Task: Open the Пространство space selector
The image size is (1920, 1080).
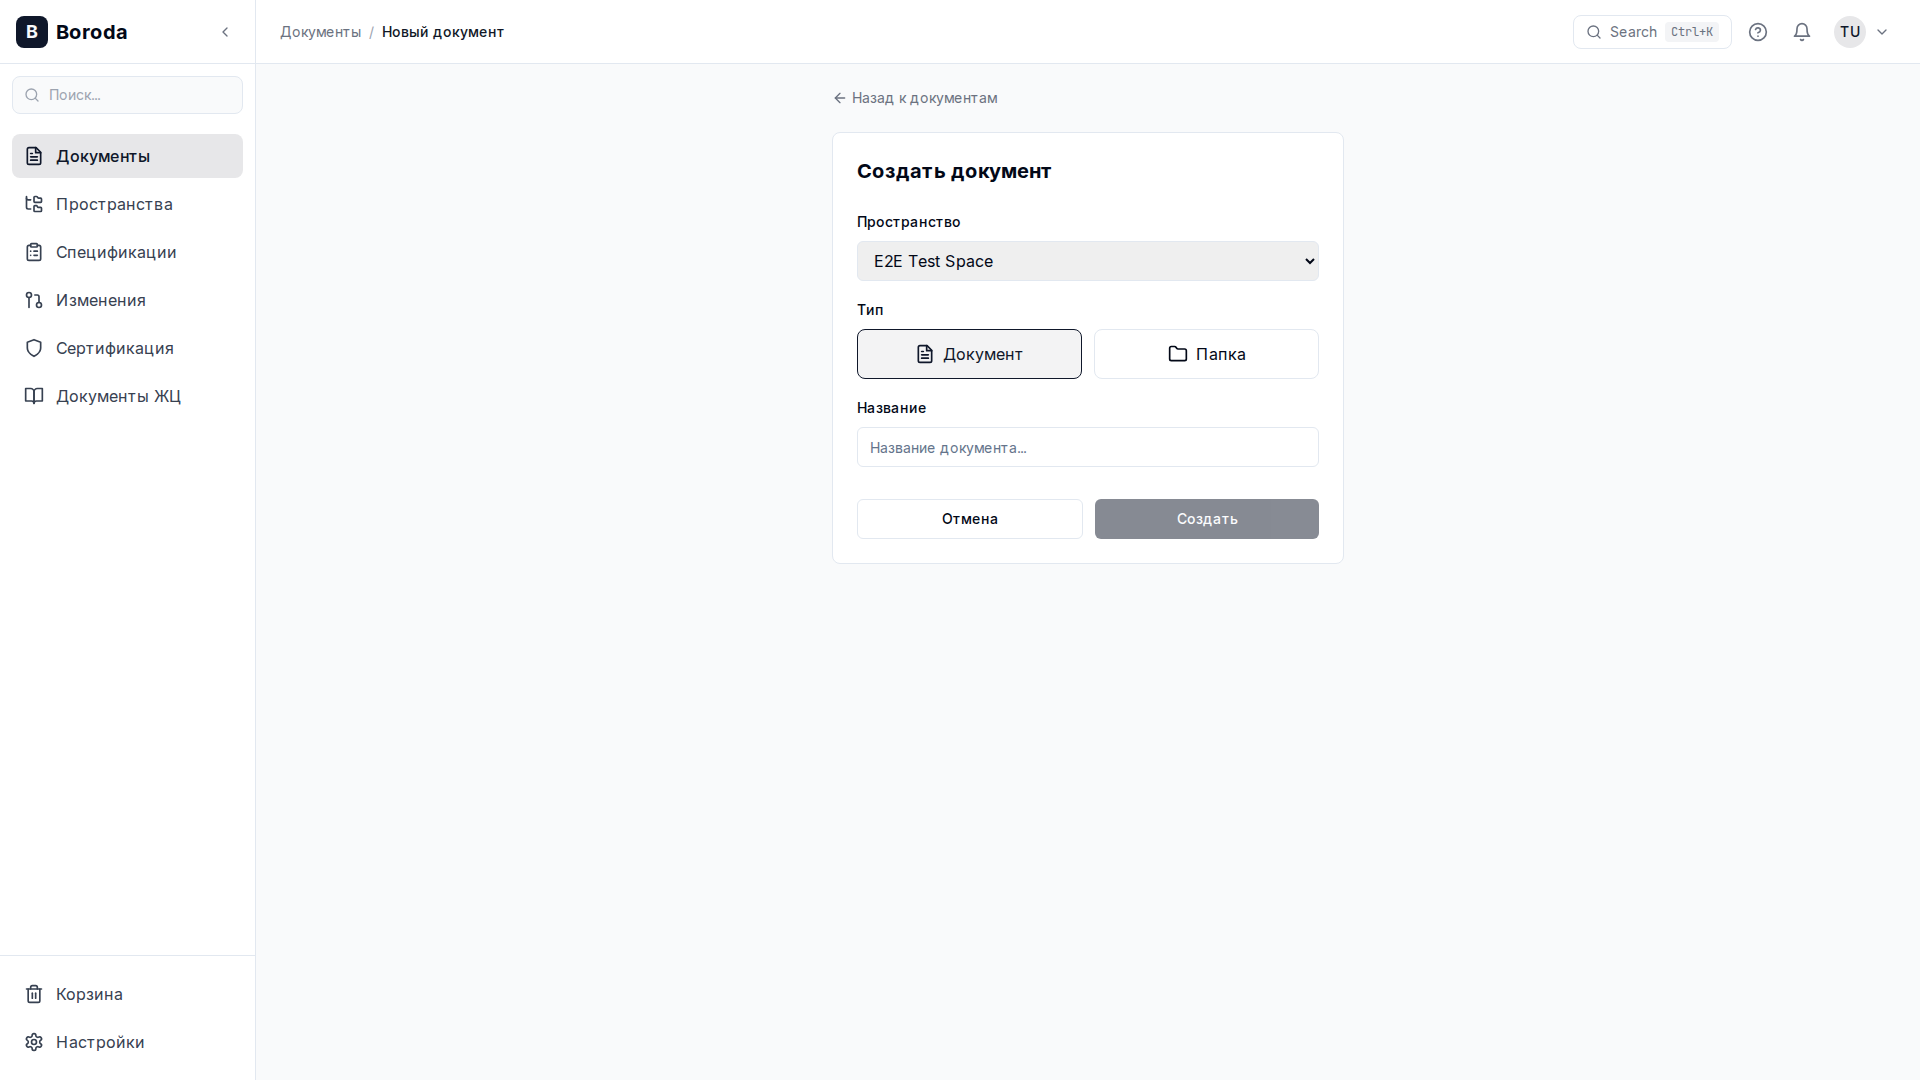Action: pyautogui.click(x=1087, y=261)
